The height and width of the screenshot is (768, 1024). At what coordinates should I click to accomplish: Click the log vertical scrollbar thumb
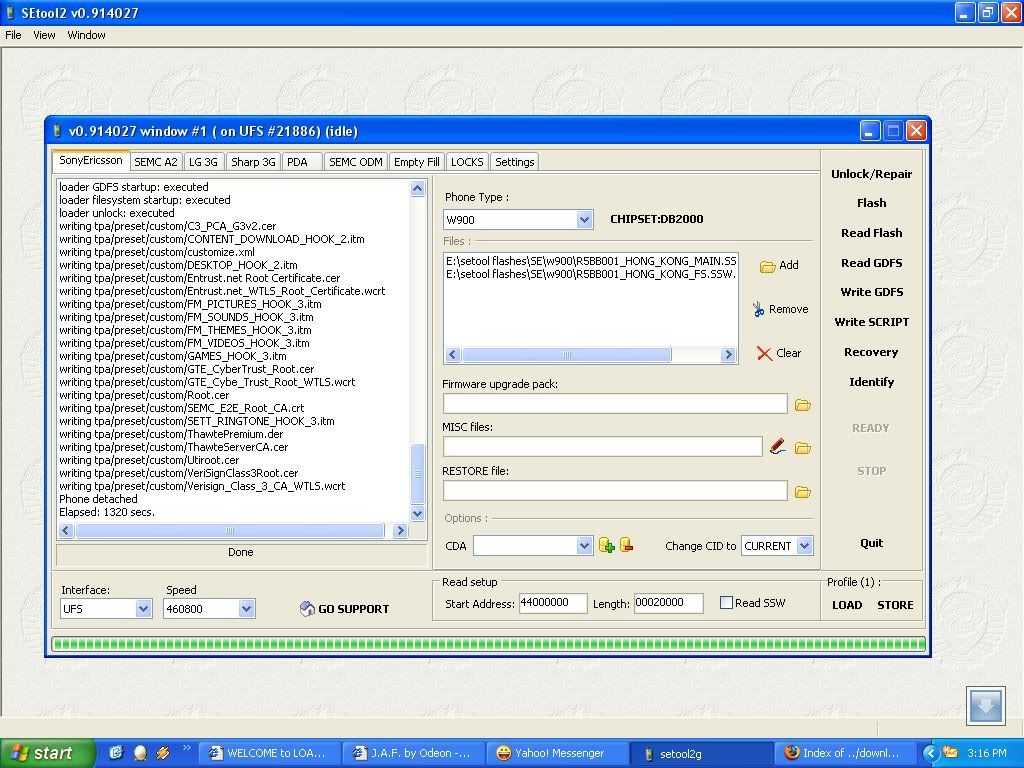pyautogui.click(x=417, y=473)
